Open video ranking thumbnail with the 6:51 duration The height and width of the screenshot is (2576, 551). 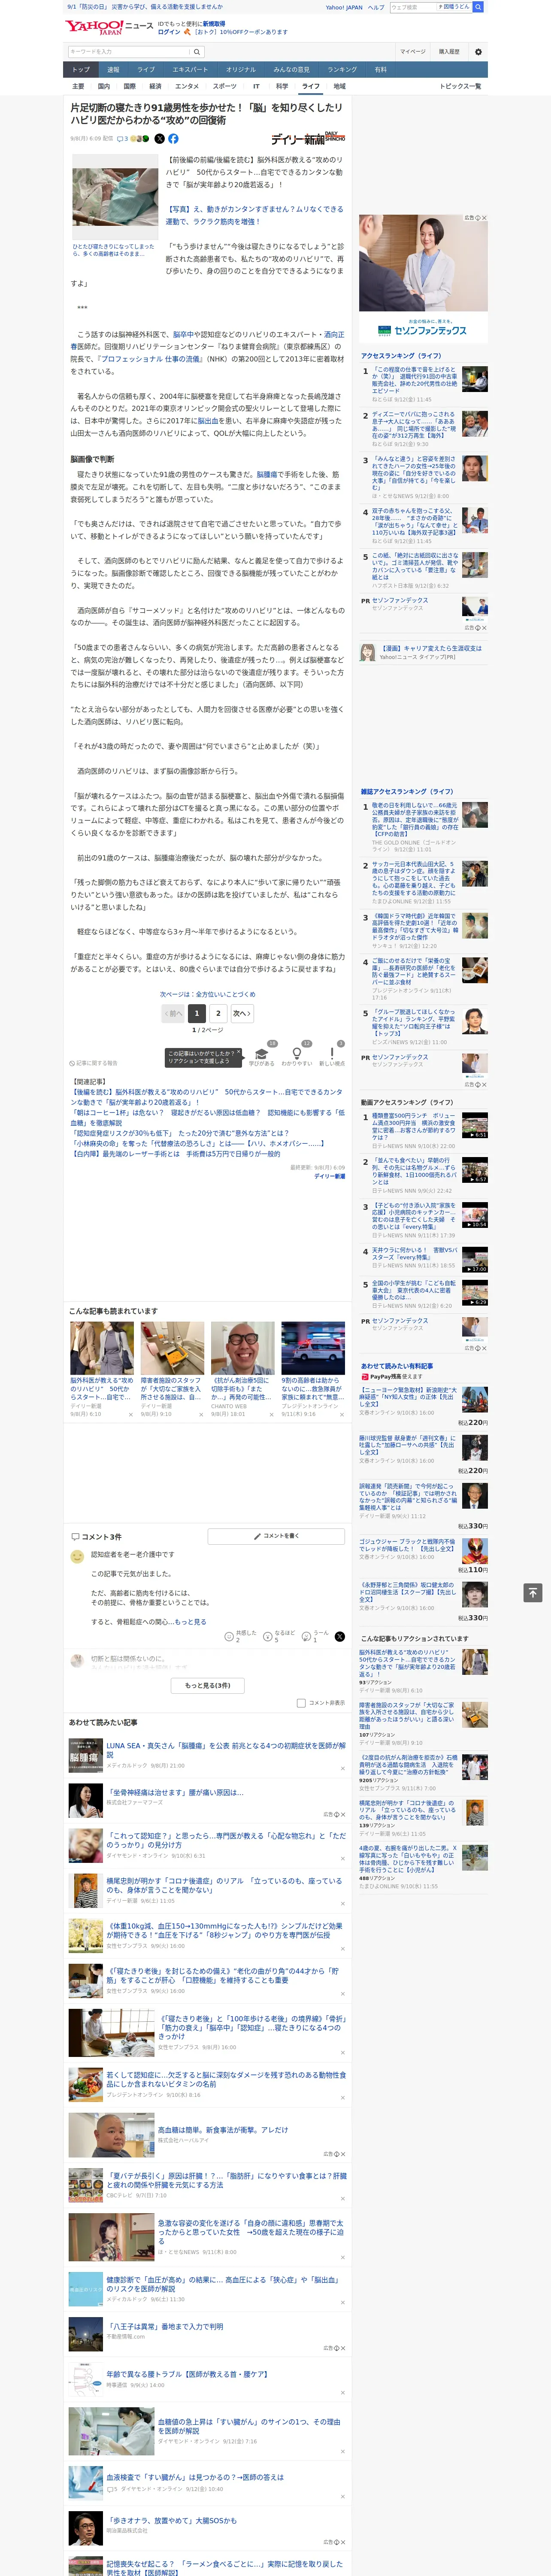(x=475, y=1124)
